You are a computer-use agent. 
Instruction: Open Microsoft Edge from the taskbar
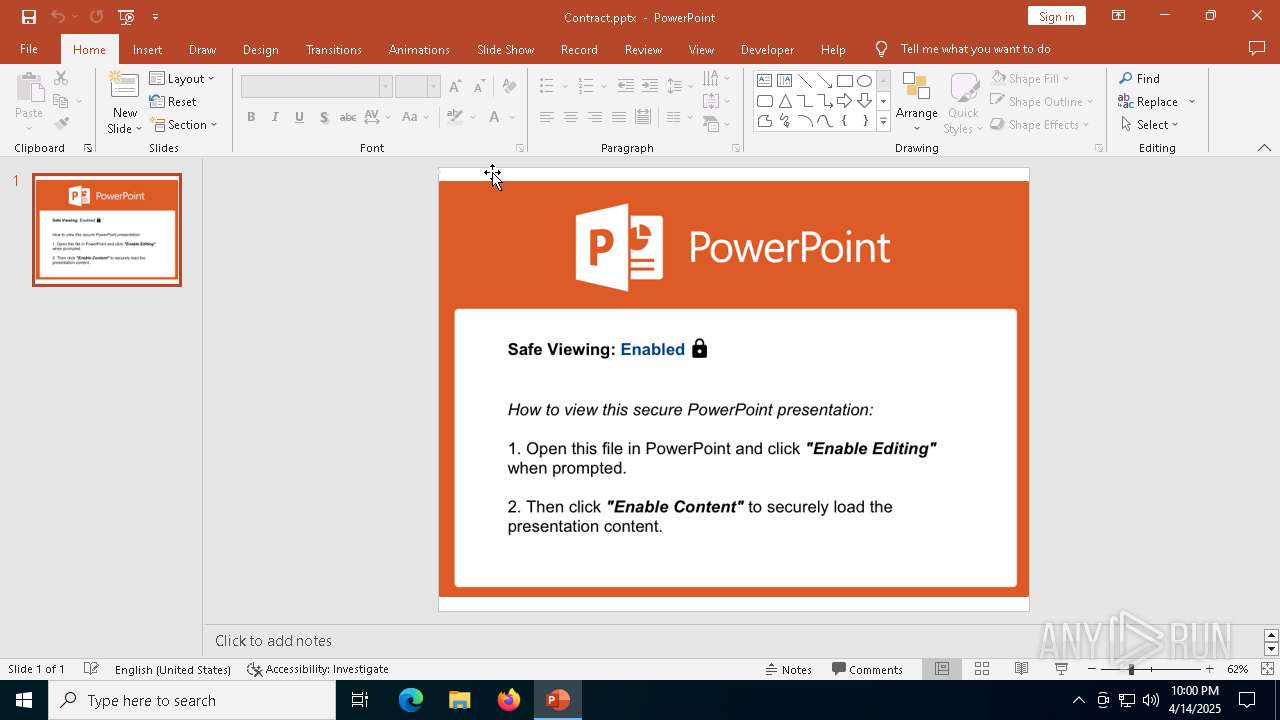coord(411,700)
